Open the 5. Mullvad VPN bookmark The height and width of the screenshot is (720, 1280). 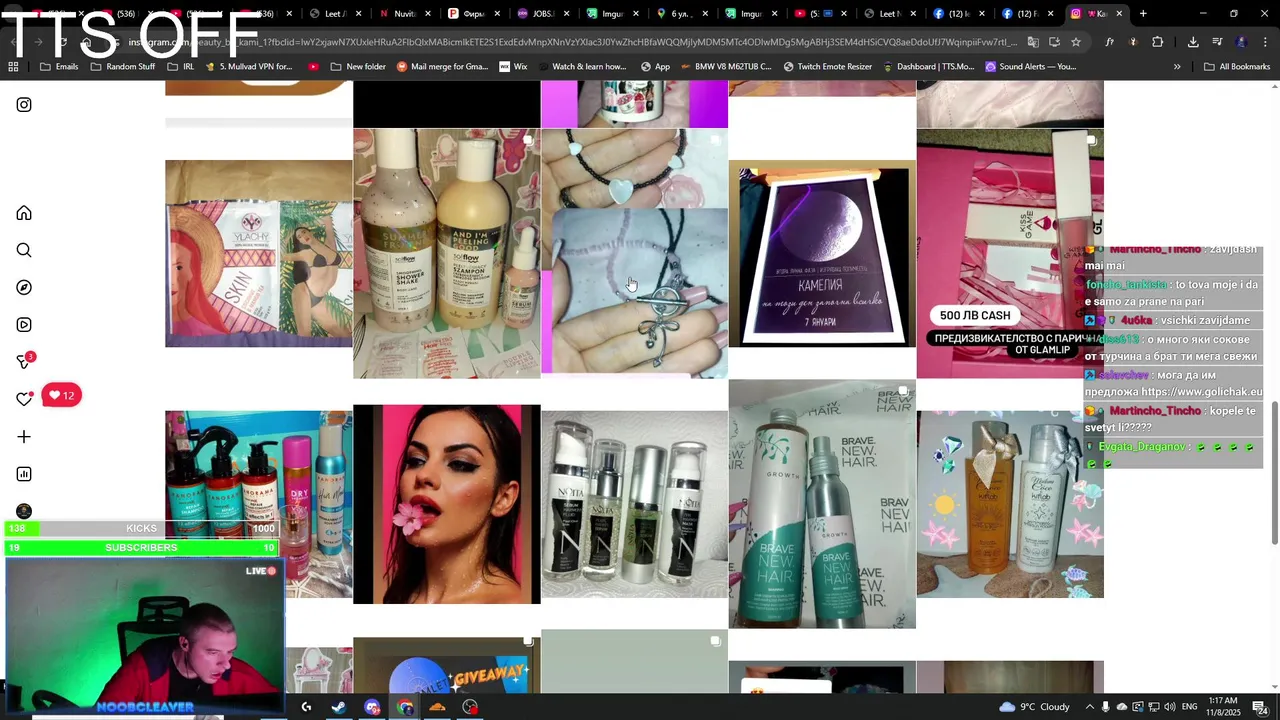click(x=249, y=66)
